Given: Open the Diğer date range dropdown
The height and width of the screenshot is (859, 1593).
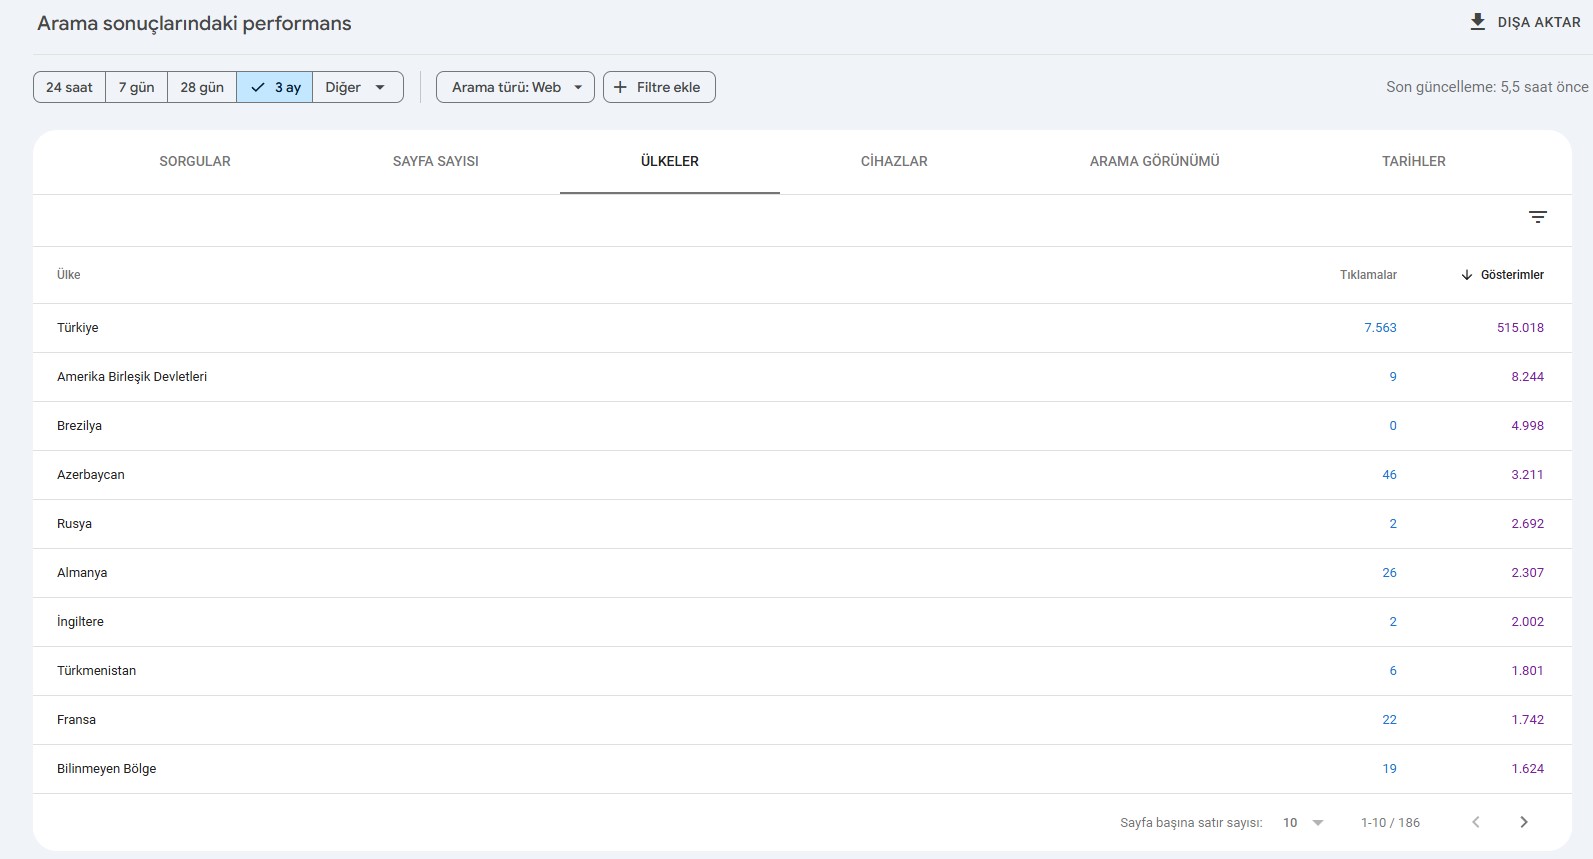Looking at the screenshot, I should [x=358, y=87].
